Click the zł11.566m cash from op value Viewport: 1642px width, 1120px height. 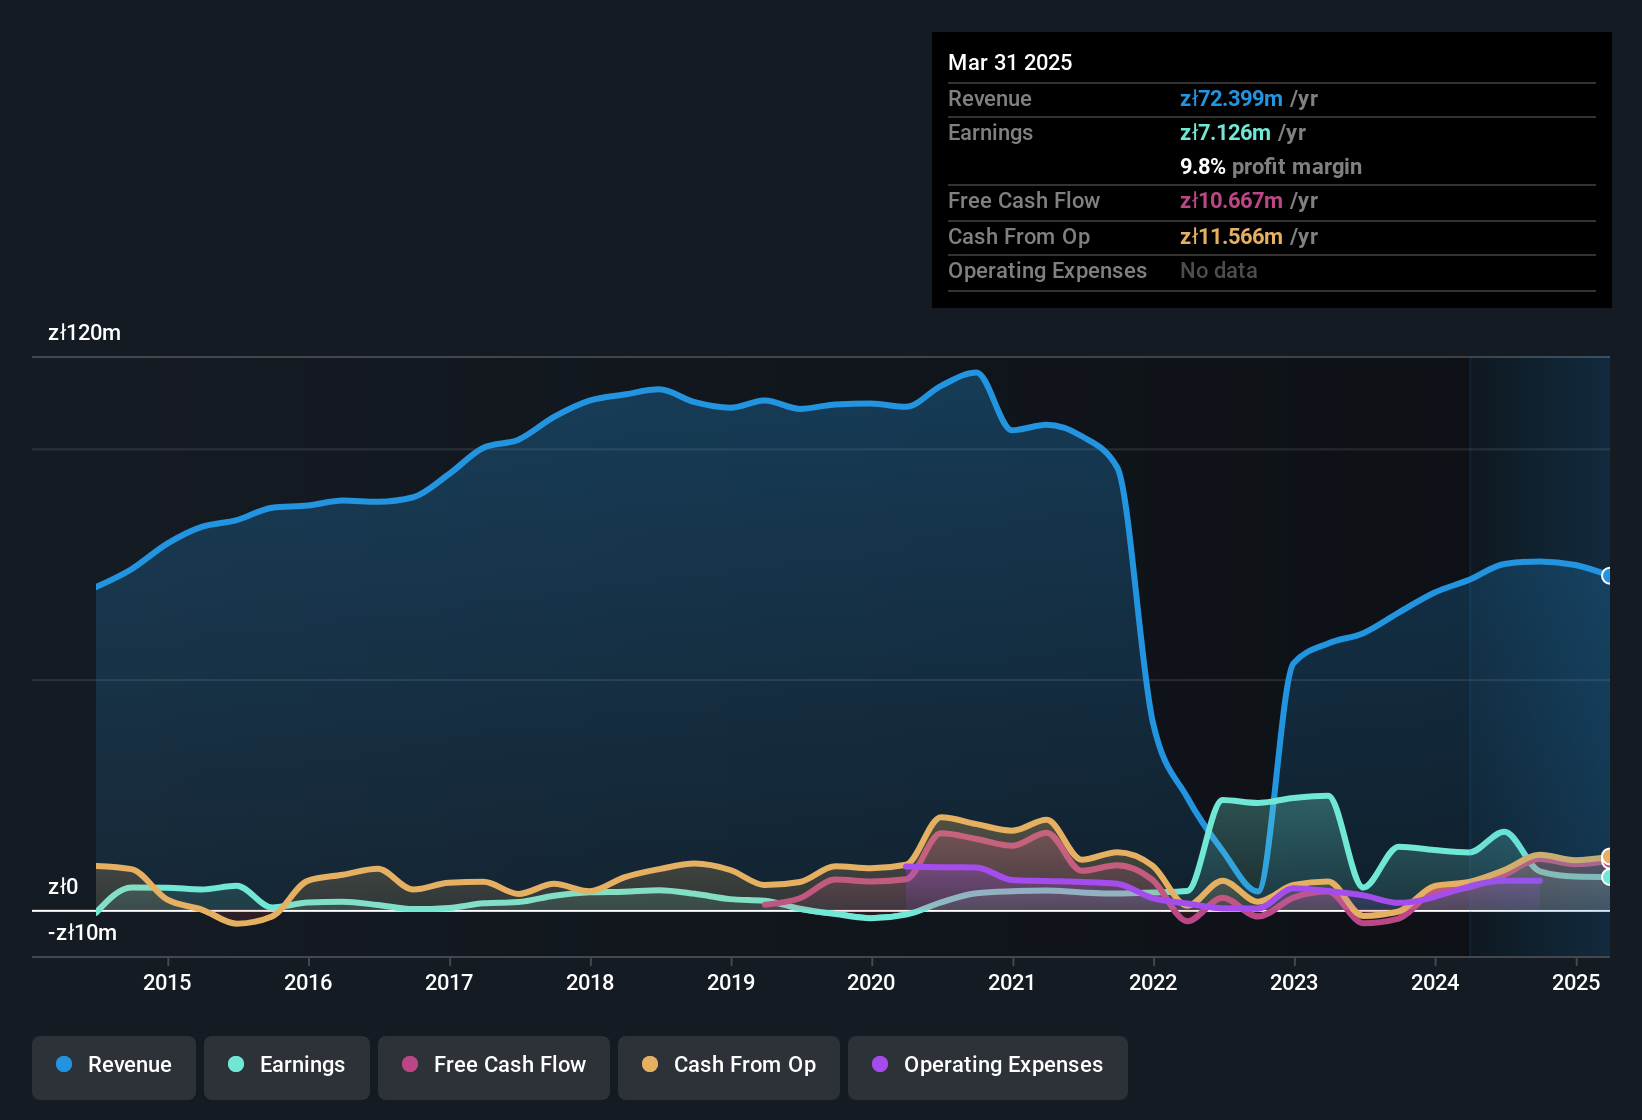(1231, 236)
